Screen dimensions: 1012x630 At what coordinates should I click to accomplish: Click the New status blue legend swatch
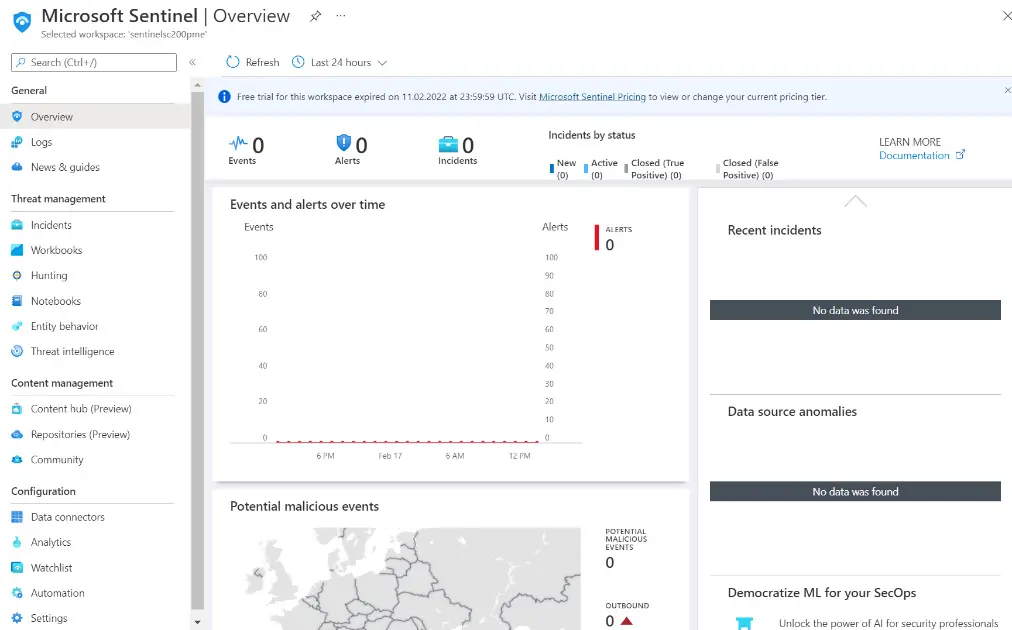[552, 168]
